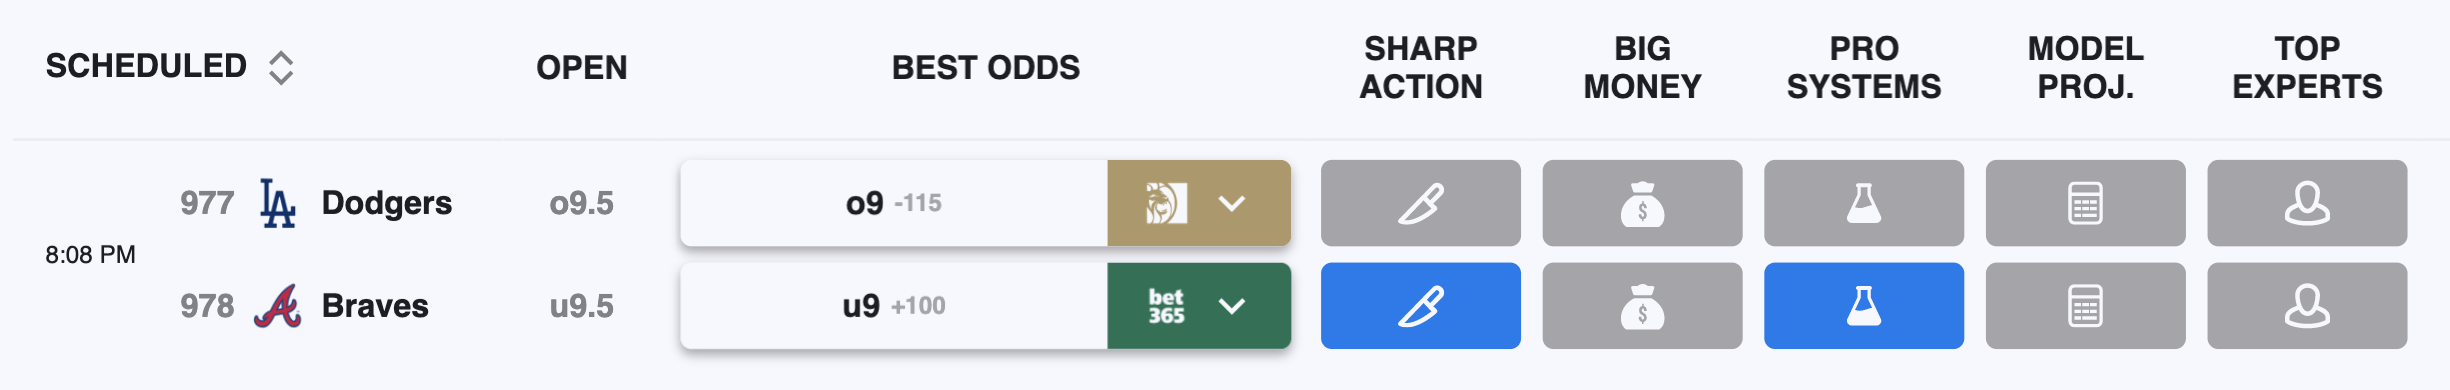This screenshot has width=2450, height=390.
Task: Click the u9 +100 best odds cell
Action: 894,306
